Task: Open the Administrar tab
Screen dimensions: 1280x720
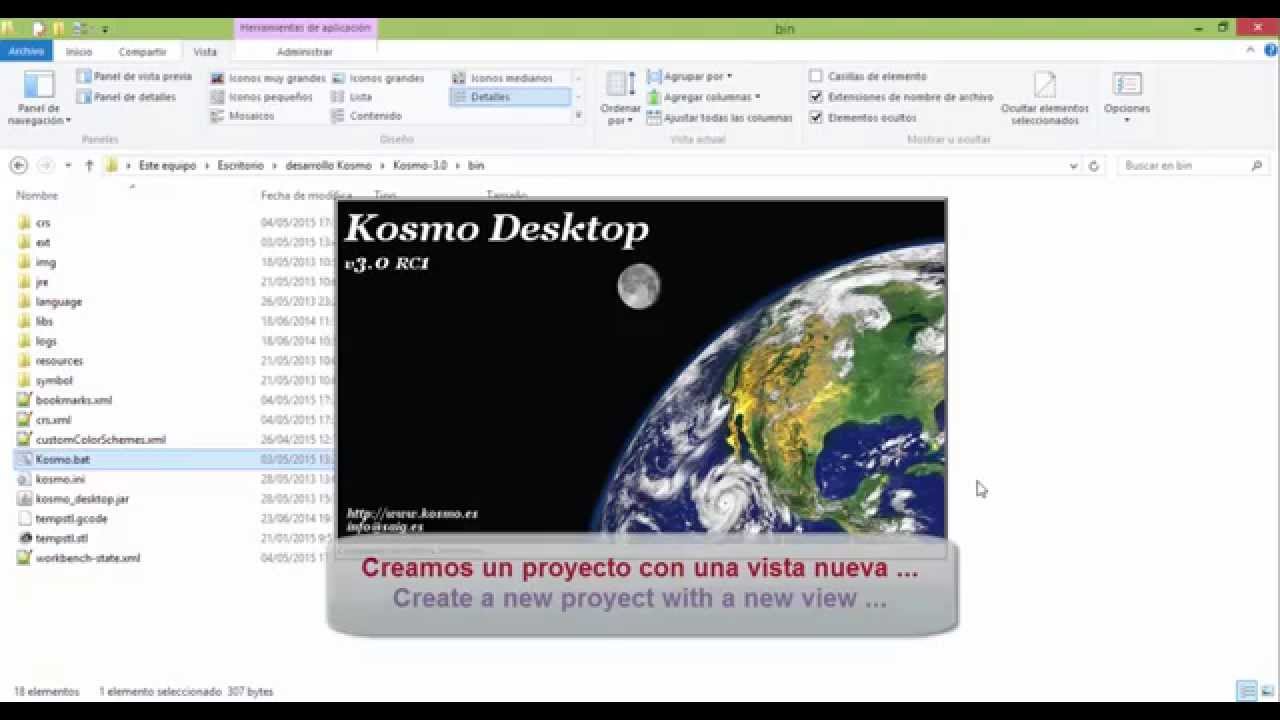Action: [305, 52]
